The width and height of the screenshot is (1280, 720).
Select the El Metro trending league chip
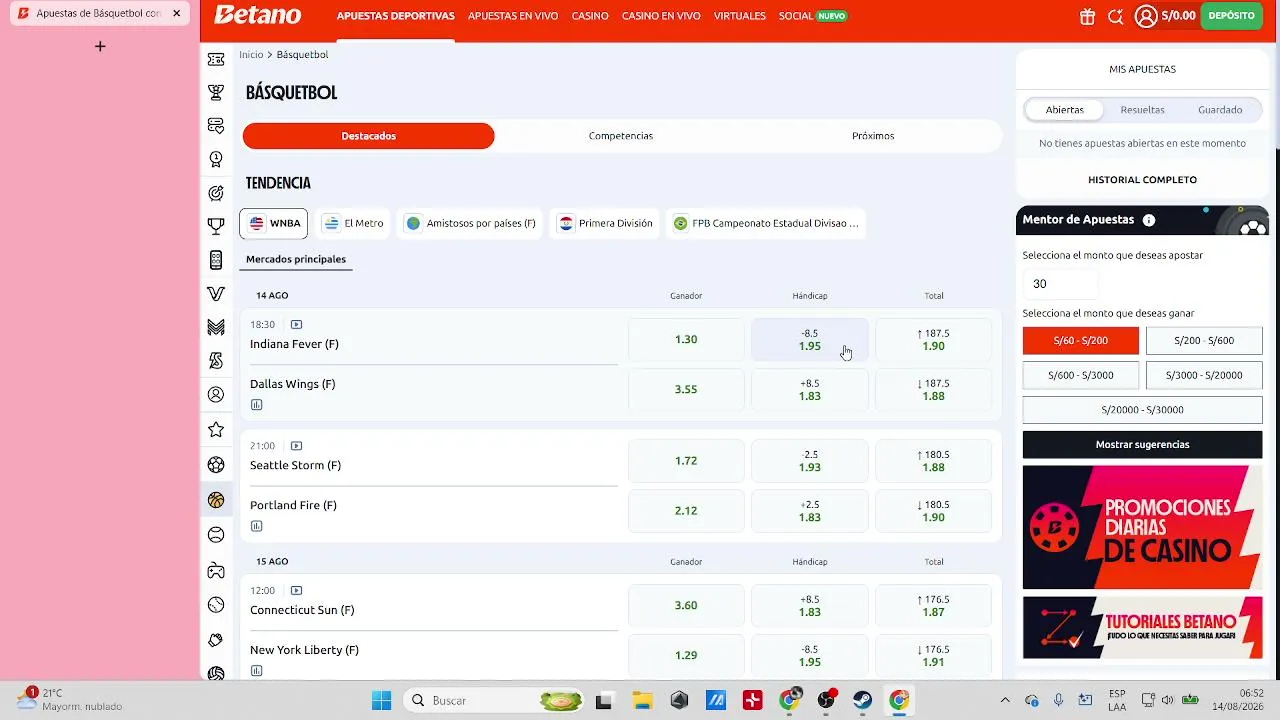pos(353,223)
